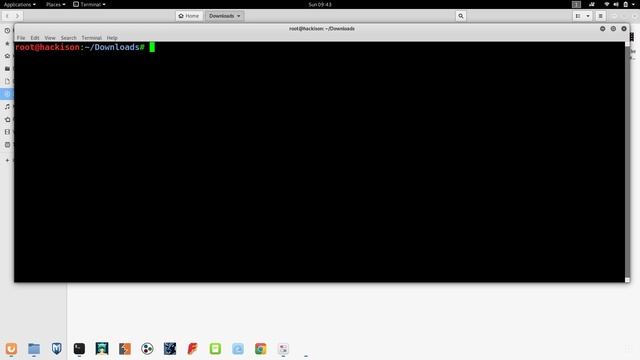This screenshot has height=360, width=640.
Task: Launch Burp Suite orange icon in dock
Action: pyautogui.click(x=124, y=349)
